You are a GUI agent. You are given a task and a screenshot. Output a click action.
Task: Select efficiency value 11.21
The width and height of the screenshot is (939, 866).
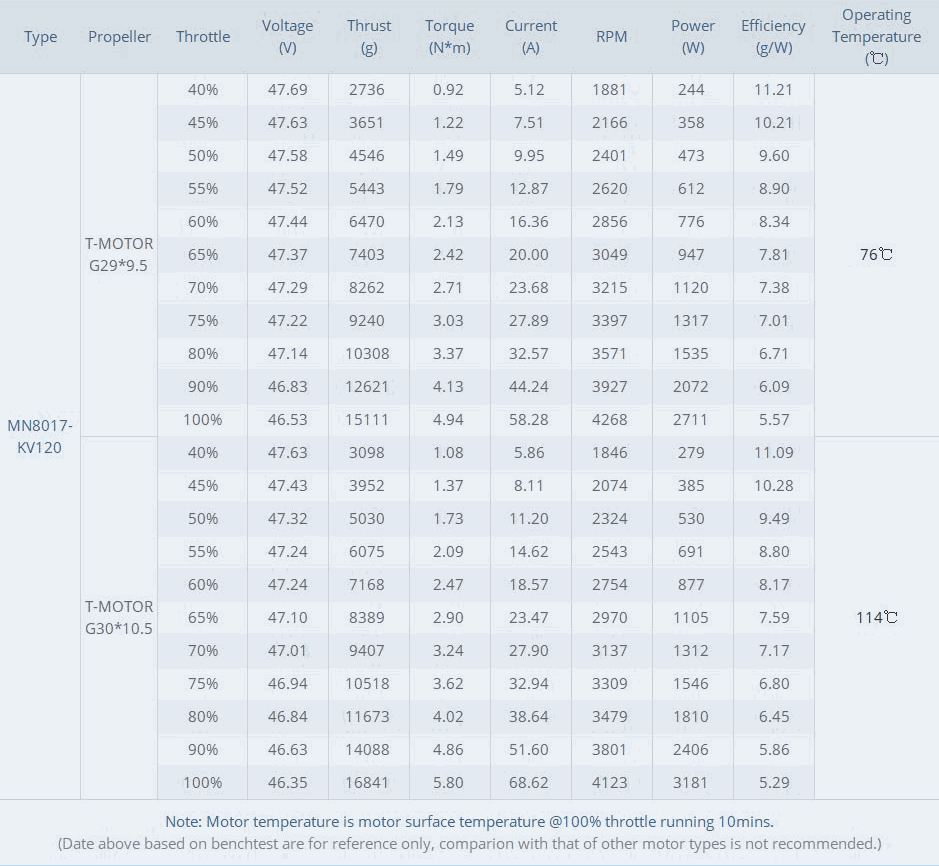[773, 89]
